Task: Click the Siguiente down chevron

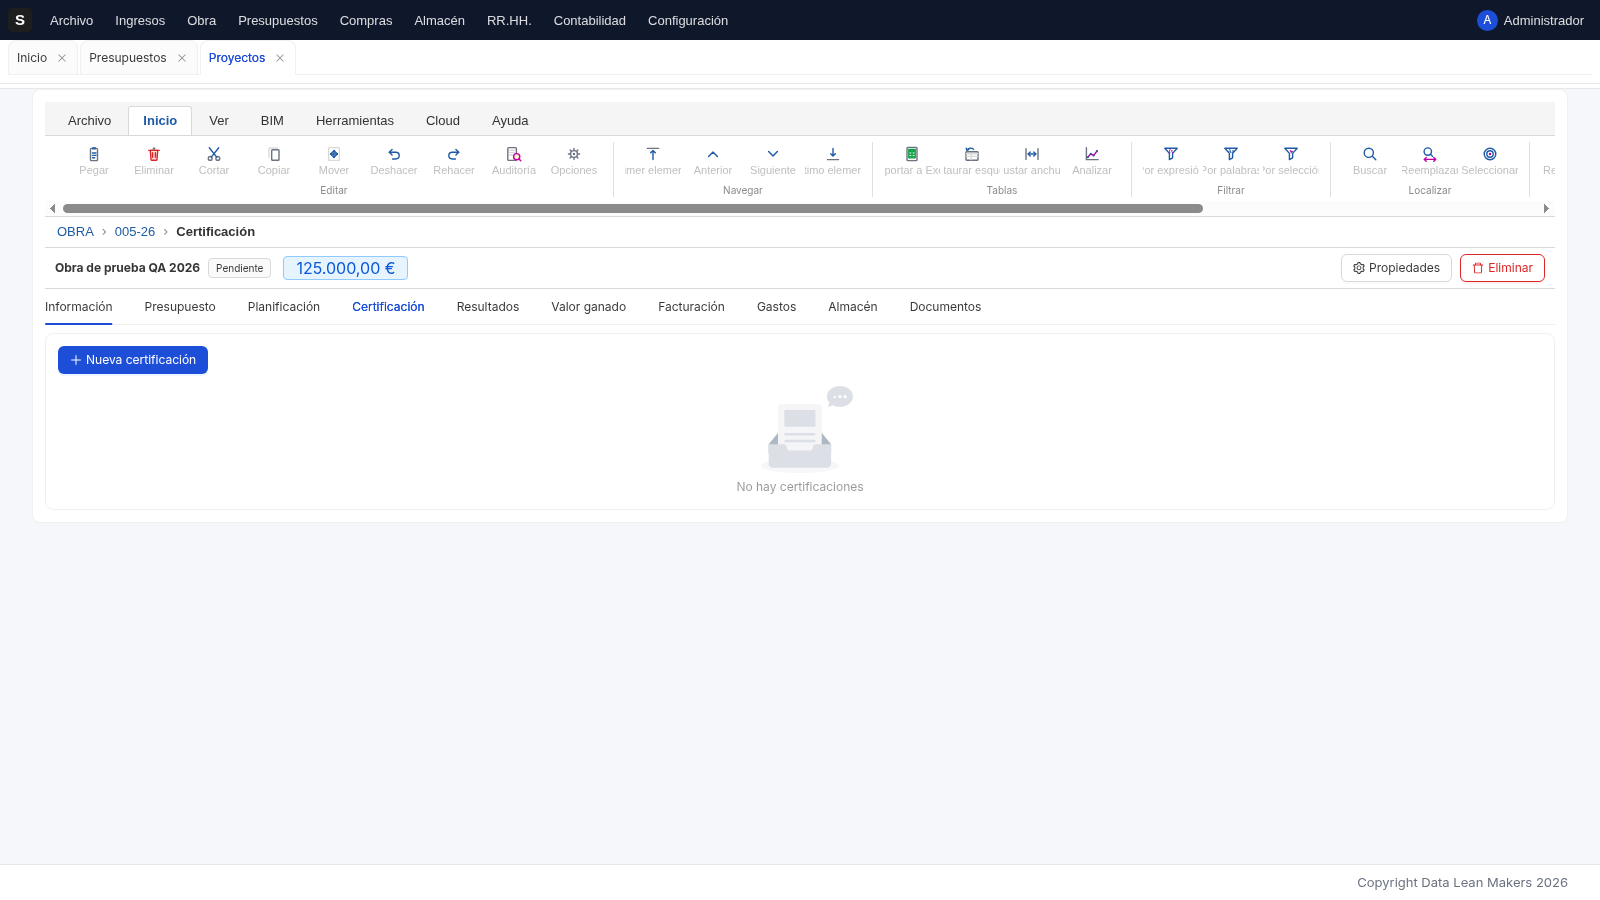Action: [773, 154]
